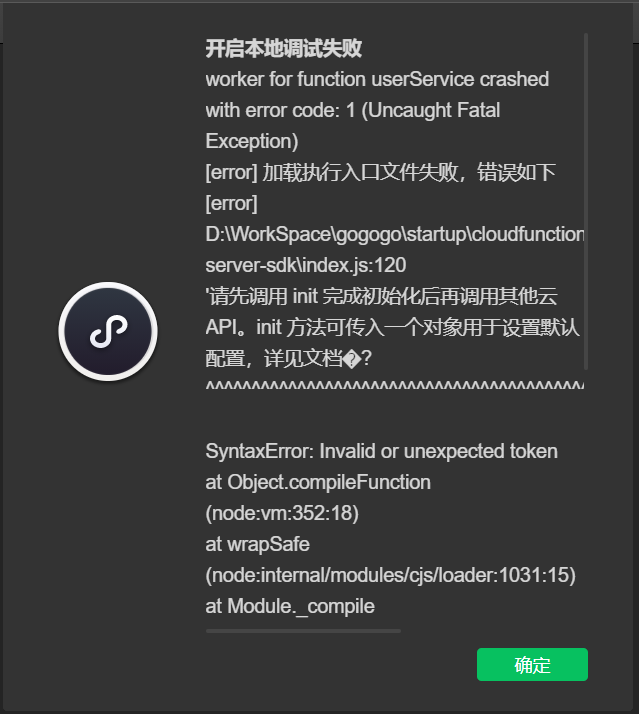Click the 开启本地调试失败 heading
Viewport: 639px width, 714px height.
(x=284, y=48)
